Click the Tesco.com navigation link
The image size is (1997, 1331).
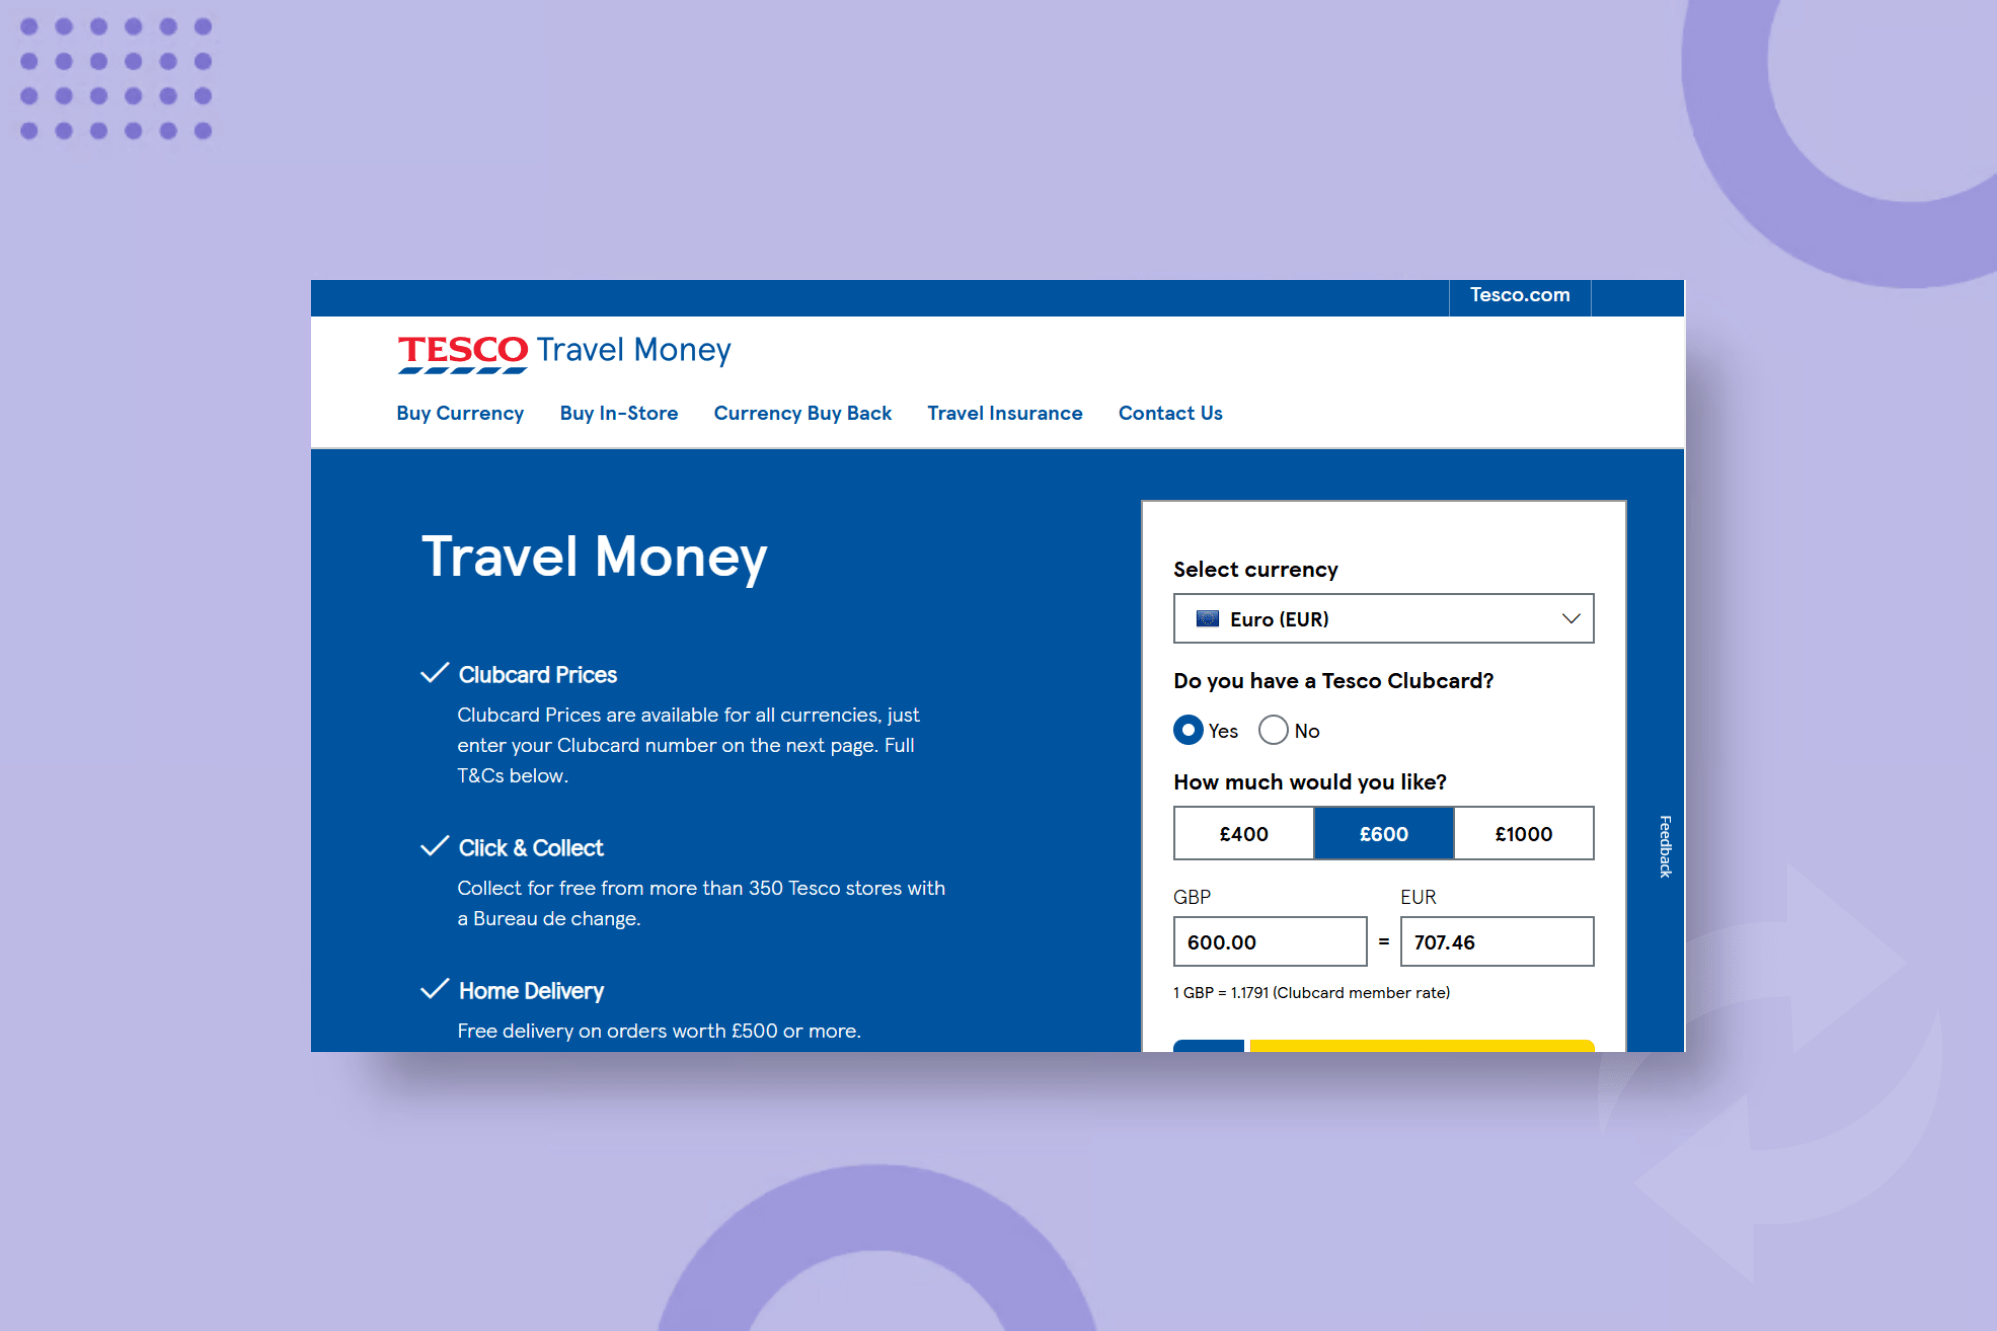click(1517, 296)
